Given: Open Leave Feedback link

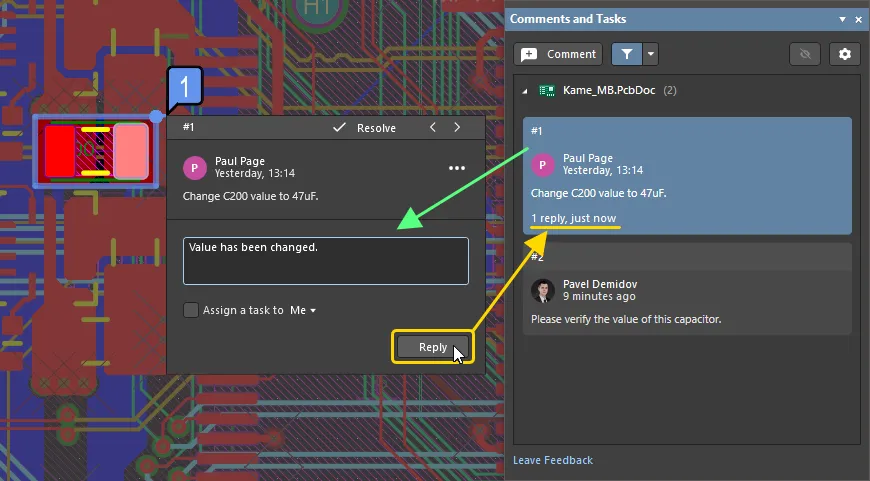Looking at the screenshot, I should [553, 460].
